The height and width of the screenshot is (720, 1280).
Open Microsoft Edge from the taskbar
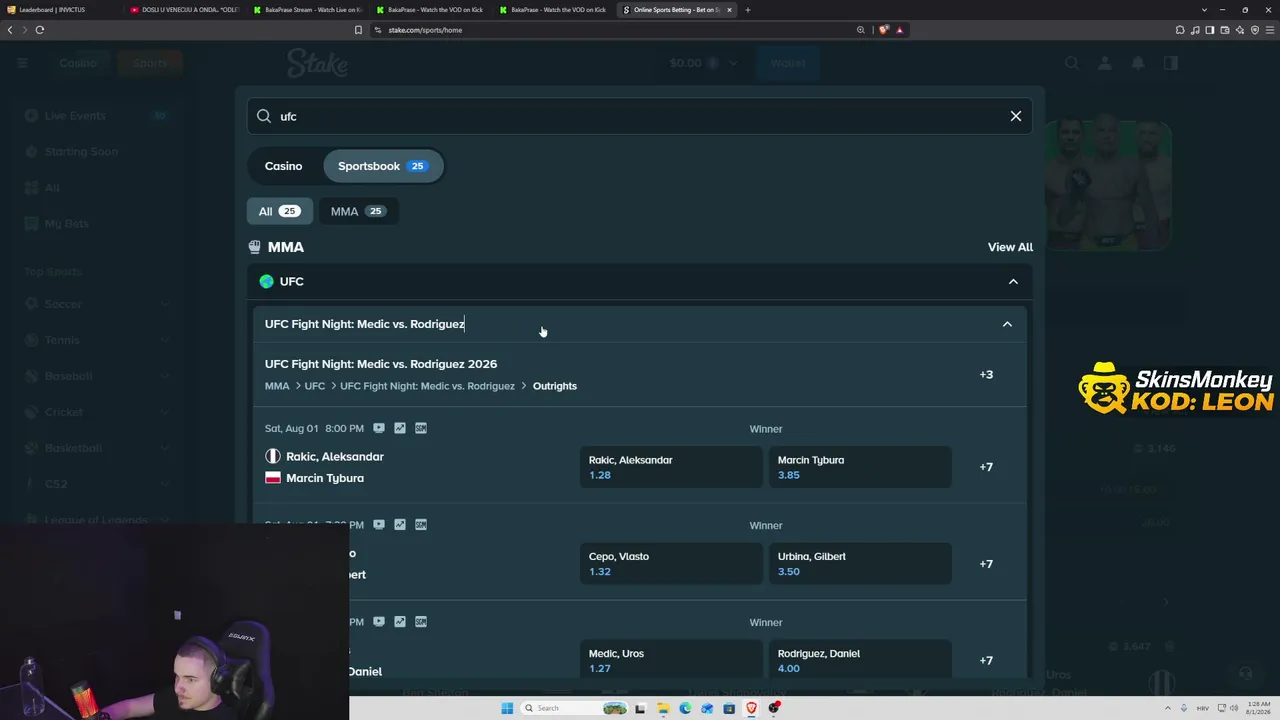685,708
